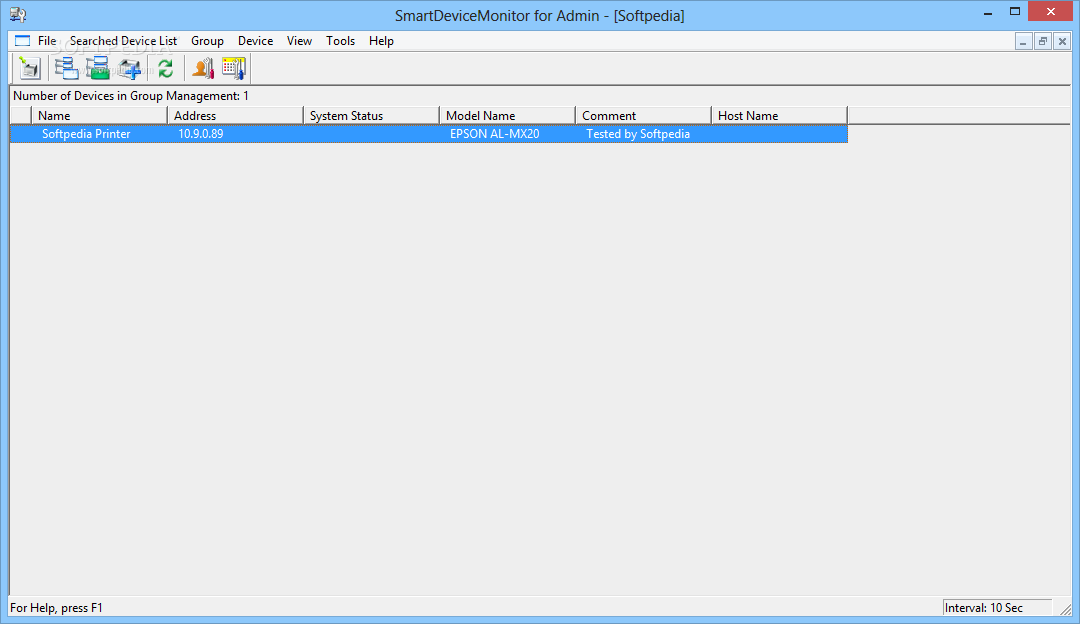Click the printer-with-pin toolbar icon
Image resolution: width=1080 pixels, height=624 pixels.
coord(30,68)
